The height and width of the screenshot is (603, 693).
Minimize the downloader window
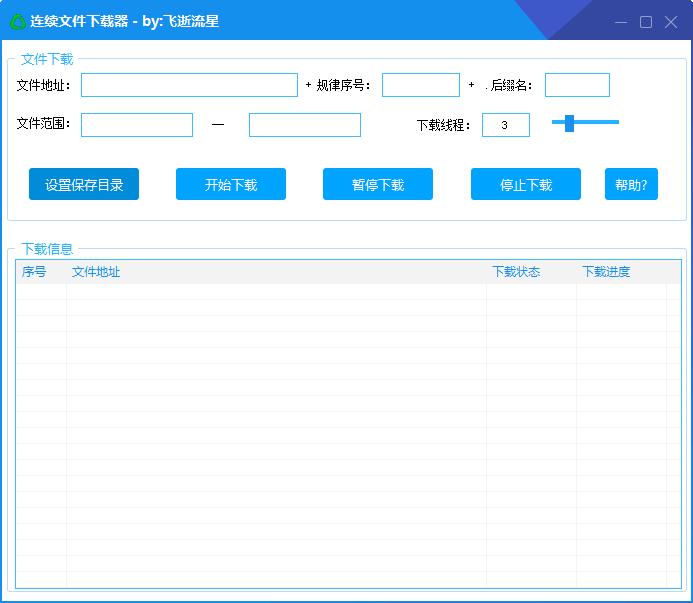click(621, 22)
